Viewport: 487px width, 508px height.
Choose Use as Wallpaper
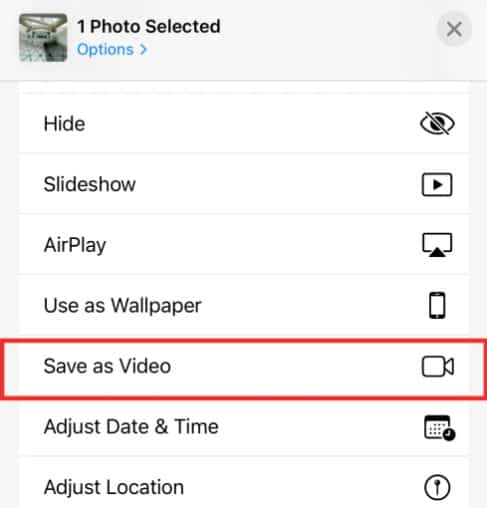244,305
